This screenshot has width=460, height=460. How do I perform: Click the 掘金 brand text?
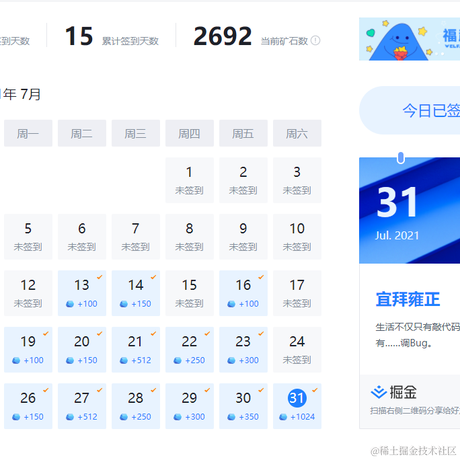point(403,392)
